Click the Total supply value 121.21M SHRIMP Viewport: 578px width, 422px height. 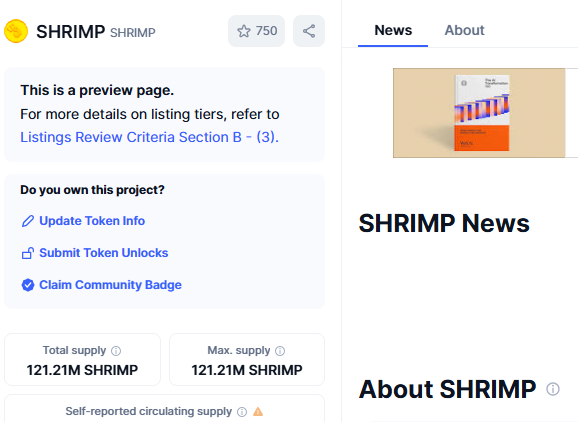click(82, 370)
